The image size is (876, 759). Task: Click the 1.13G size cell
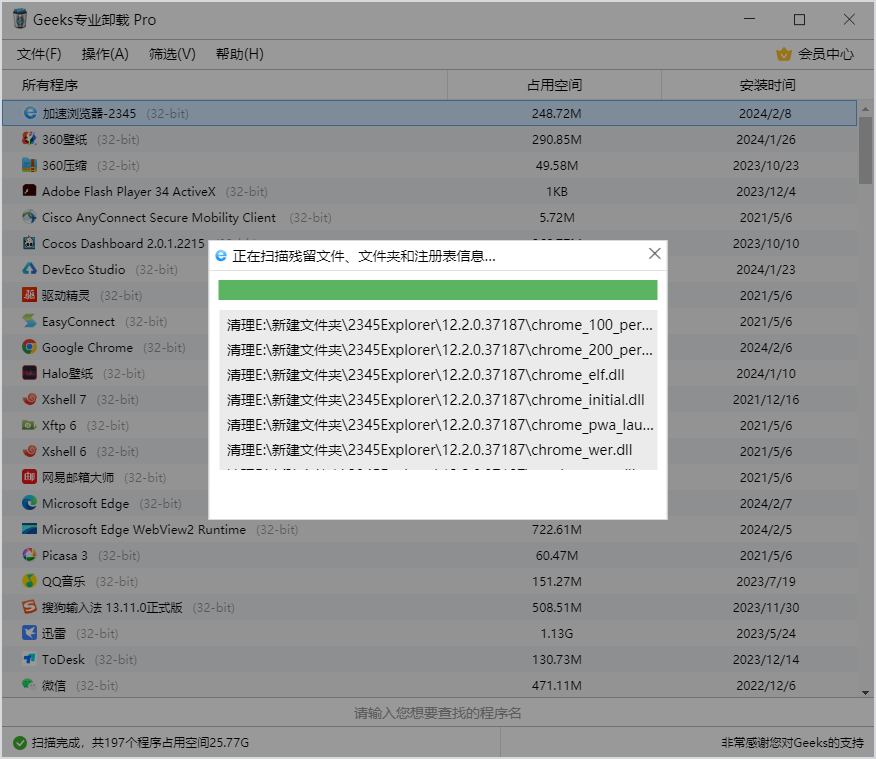(x=556, y=633)
